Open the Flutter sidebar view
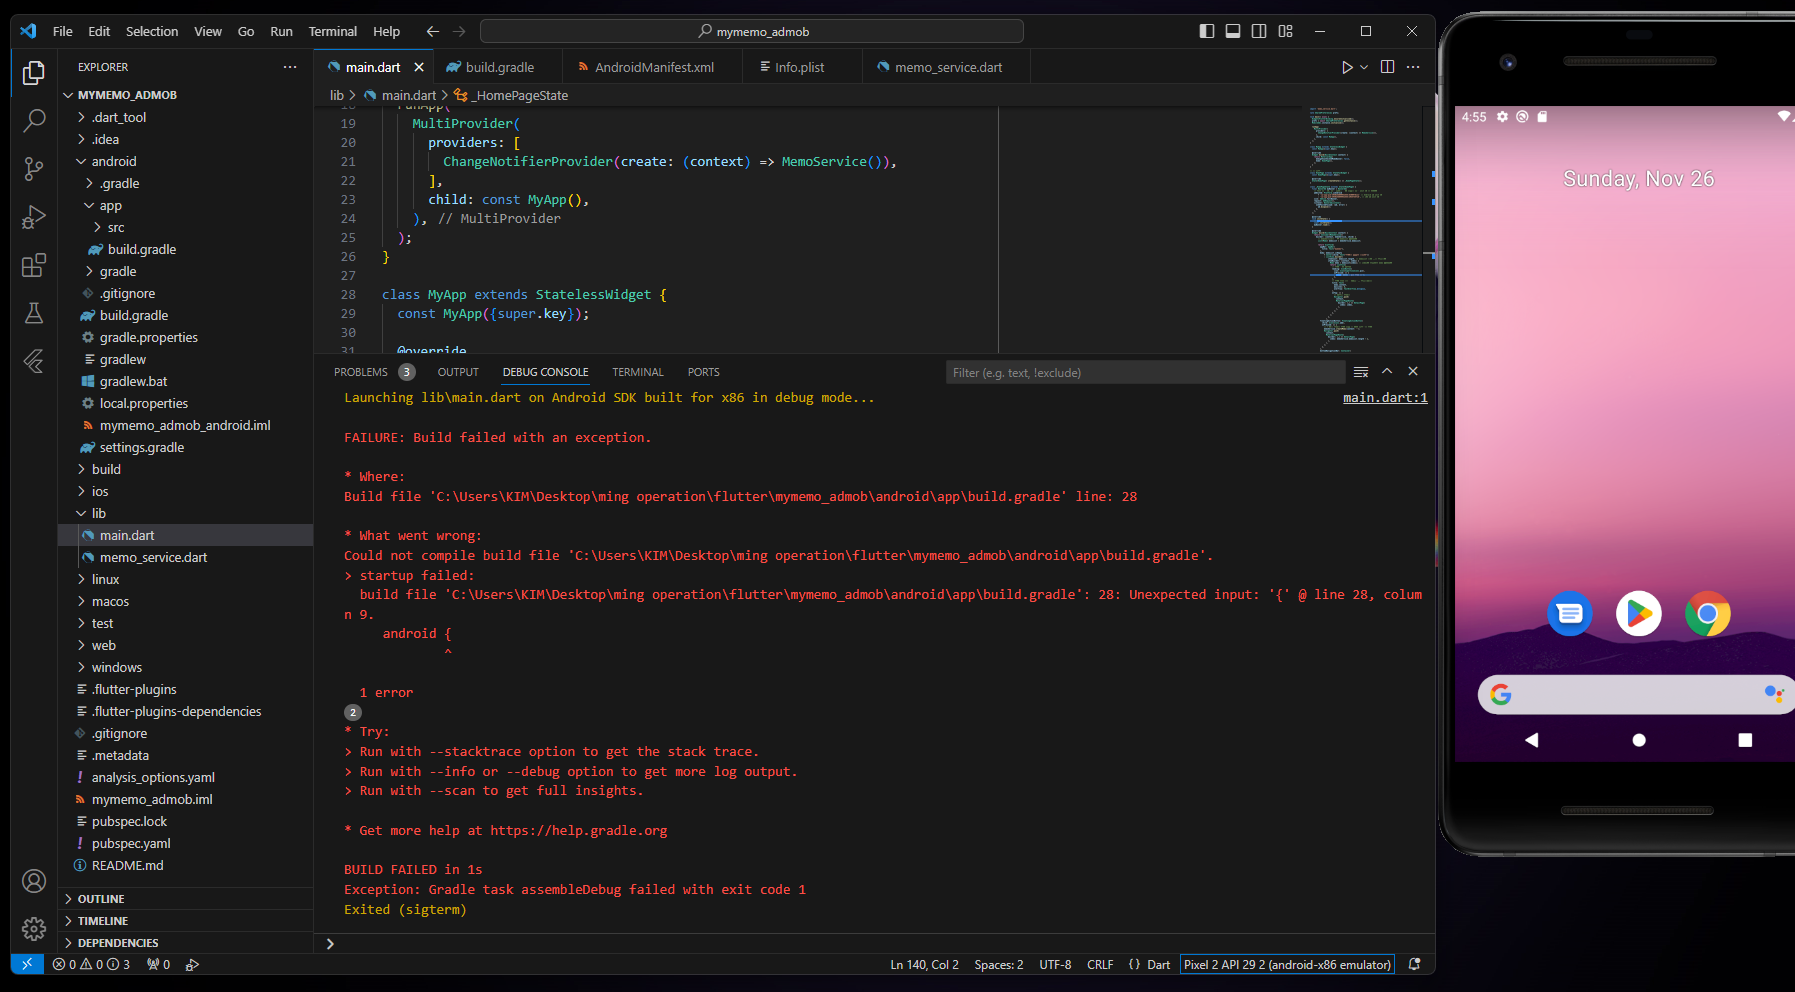This screenshot has width=1795, height=992. click(34, 361)
